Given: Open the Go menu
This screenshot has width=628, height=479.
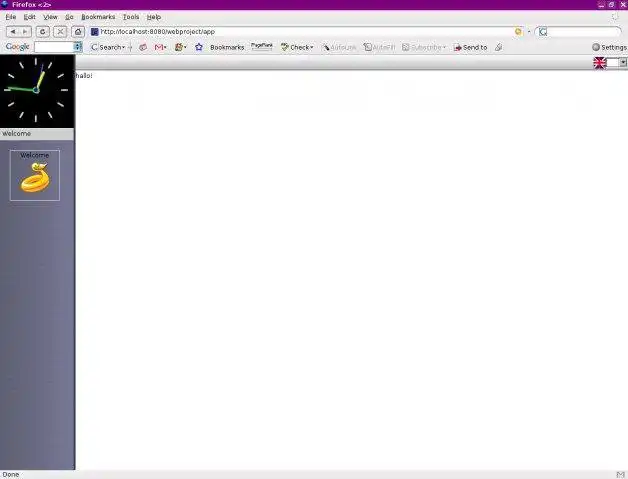Looking at the screenshot, I should [69, 17].
